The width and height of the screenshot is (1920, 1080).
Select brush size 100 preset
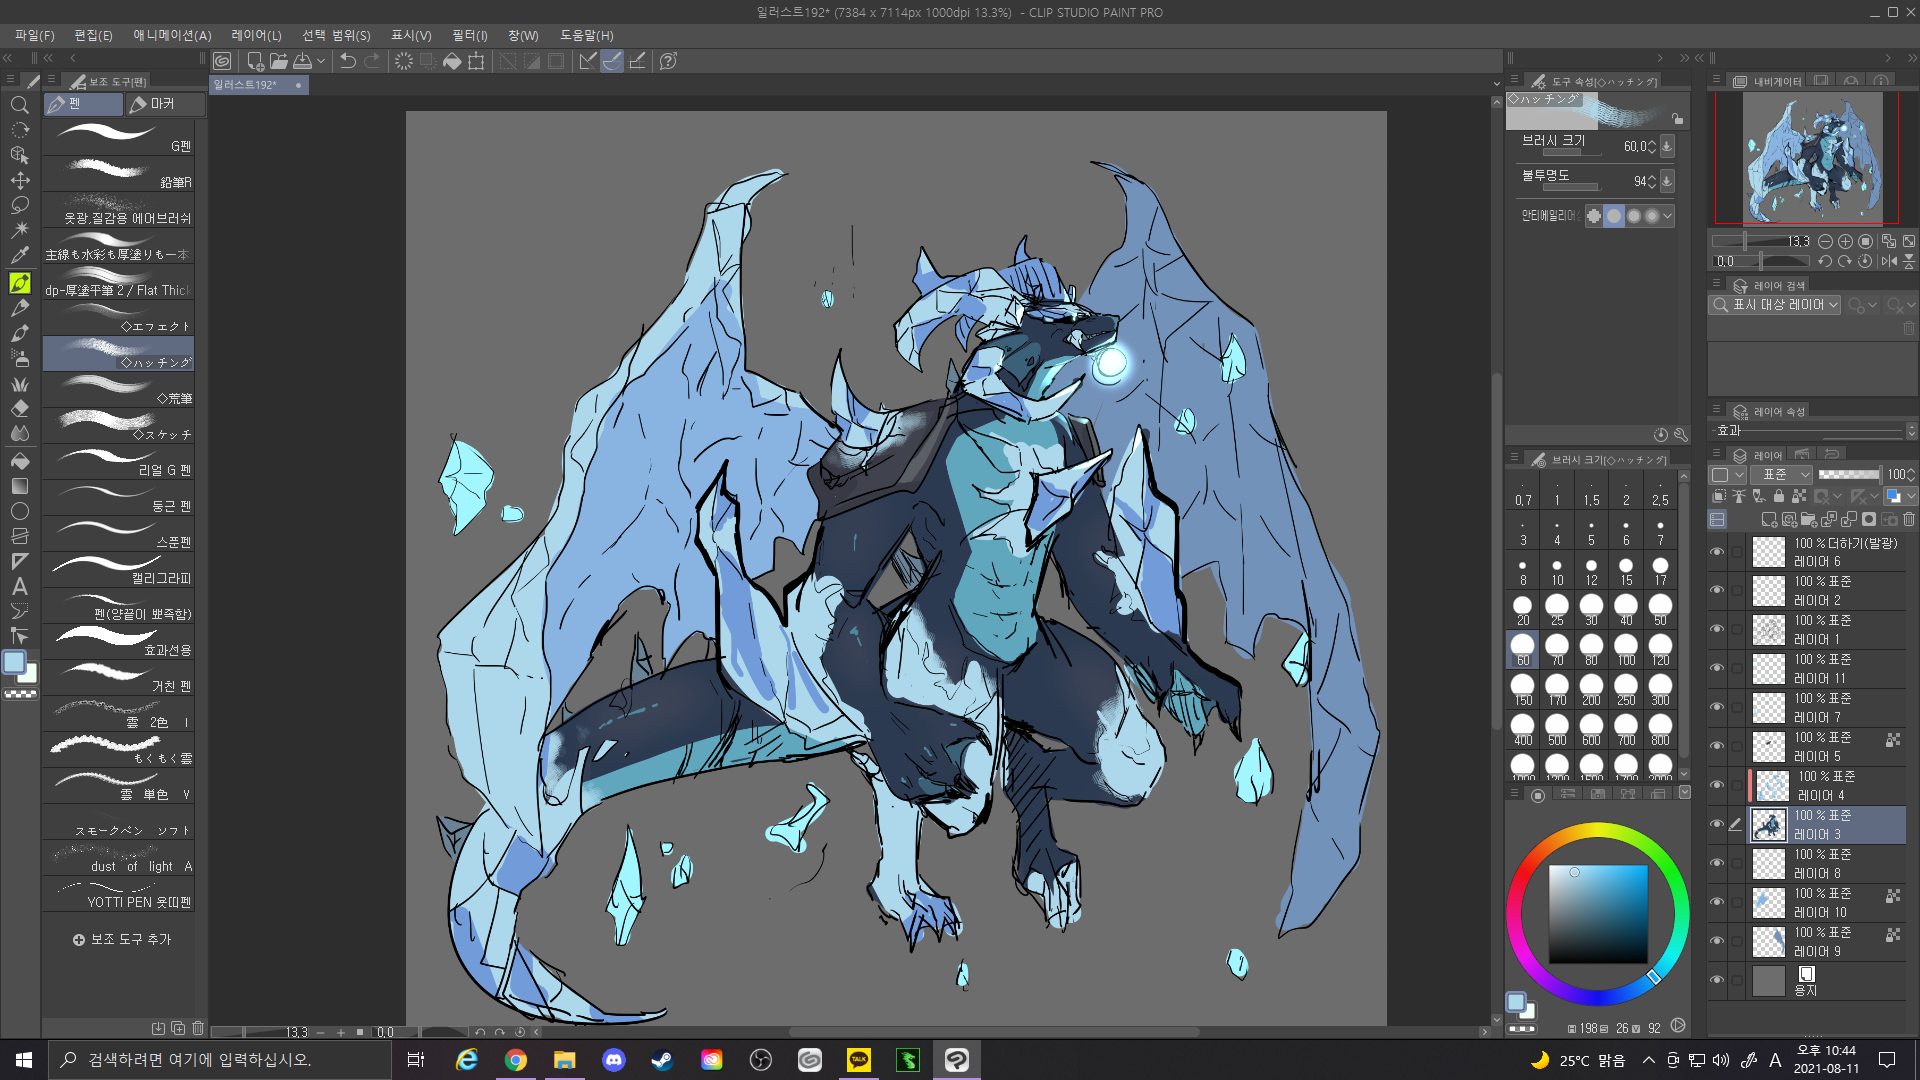(1626, 649)
